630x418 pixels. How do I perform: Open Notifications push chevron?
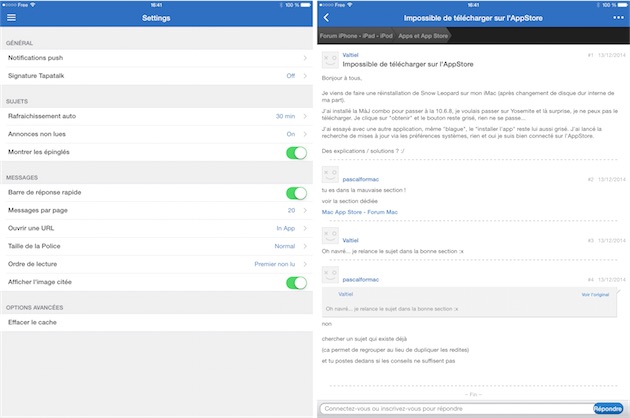click(305, 58)
